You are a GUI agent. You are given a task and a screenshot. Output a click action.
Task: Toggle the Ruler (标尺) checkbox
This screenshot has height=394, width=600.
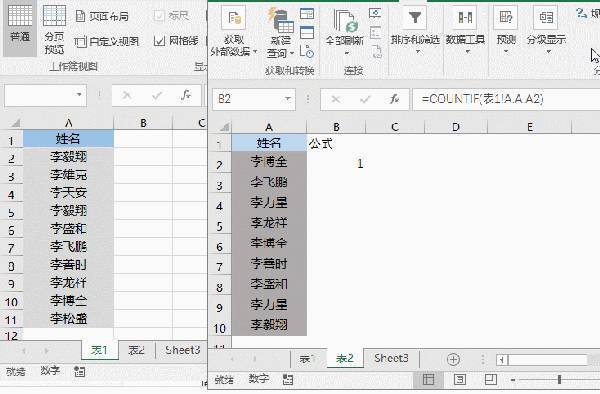pyautogui.click(x=159, y=16)
